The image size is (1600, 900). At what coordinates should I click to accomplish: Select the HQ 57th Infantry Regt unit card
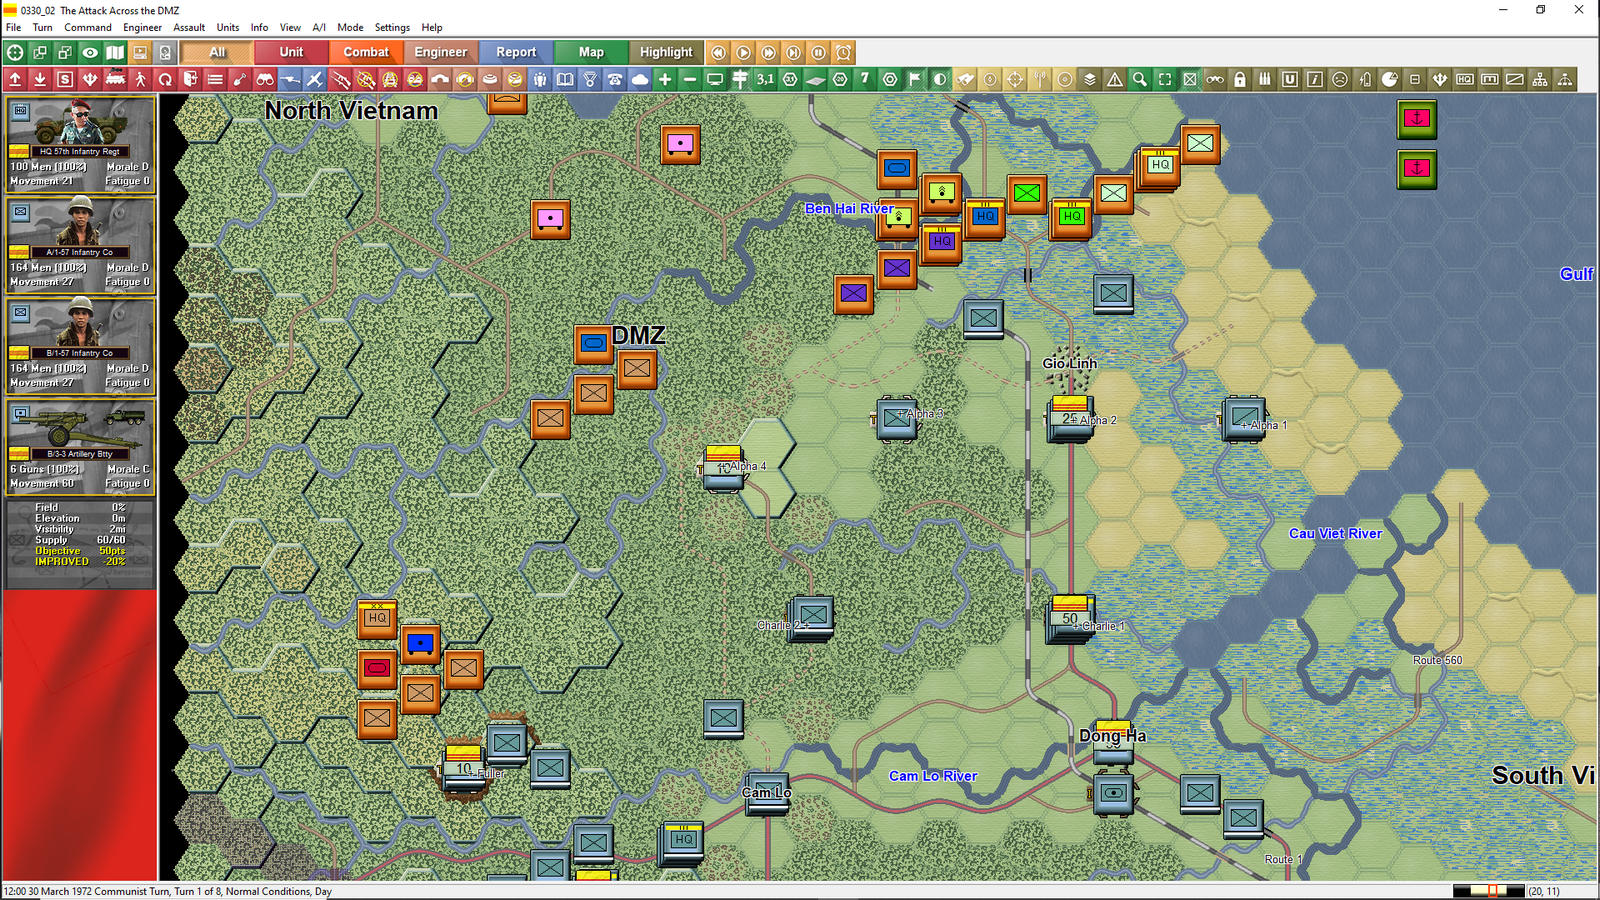pyautogui.click(x=80, y=144)
